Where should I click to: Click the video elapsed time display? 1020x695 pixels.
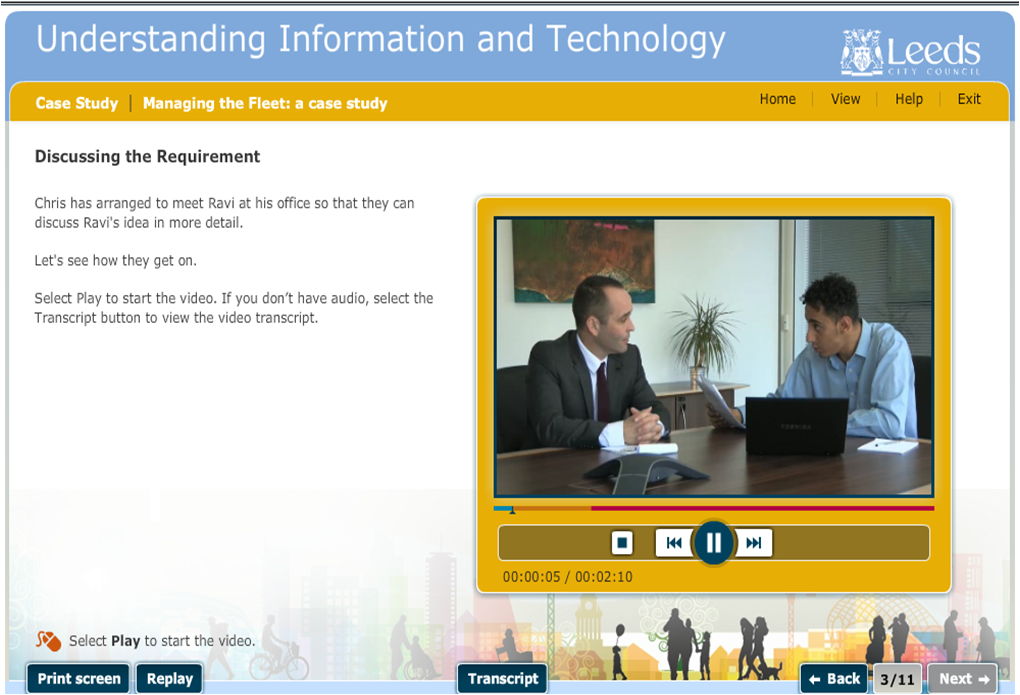click(x=531, y=577)
